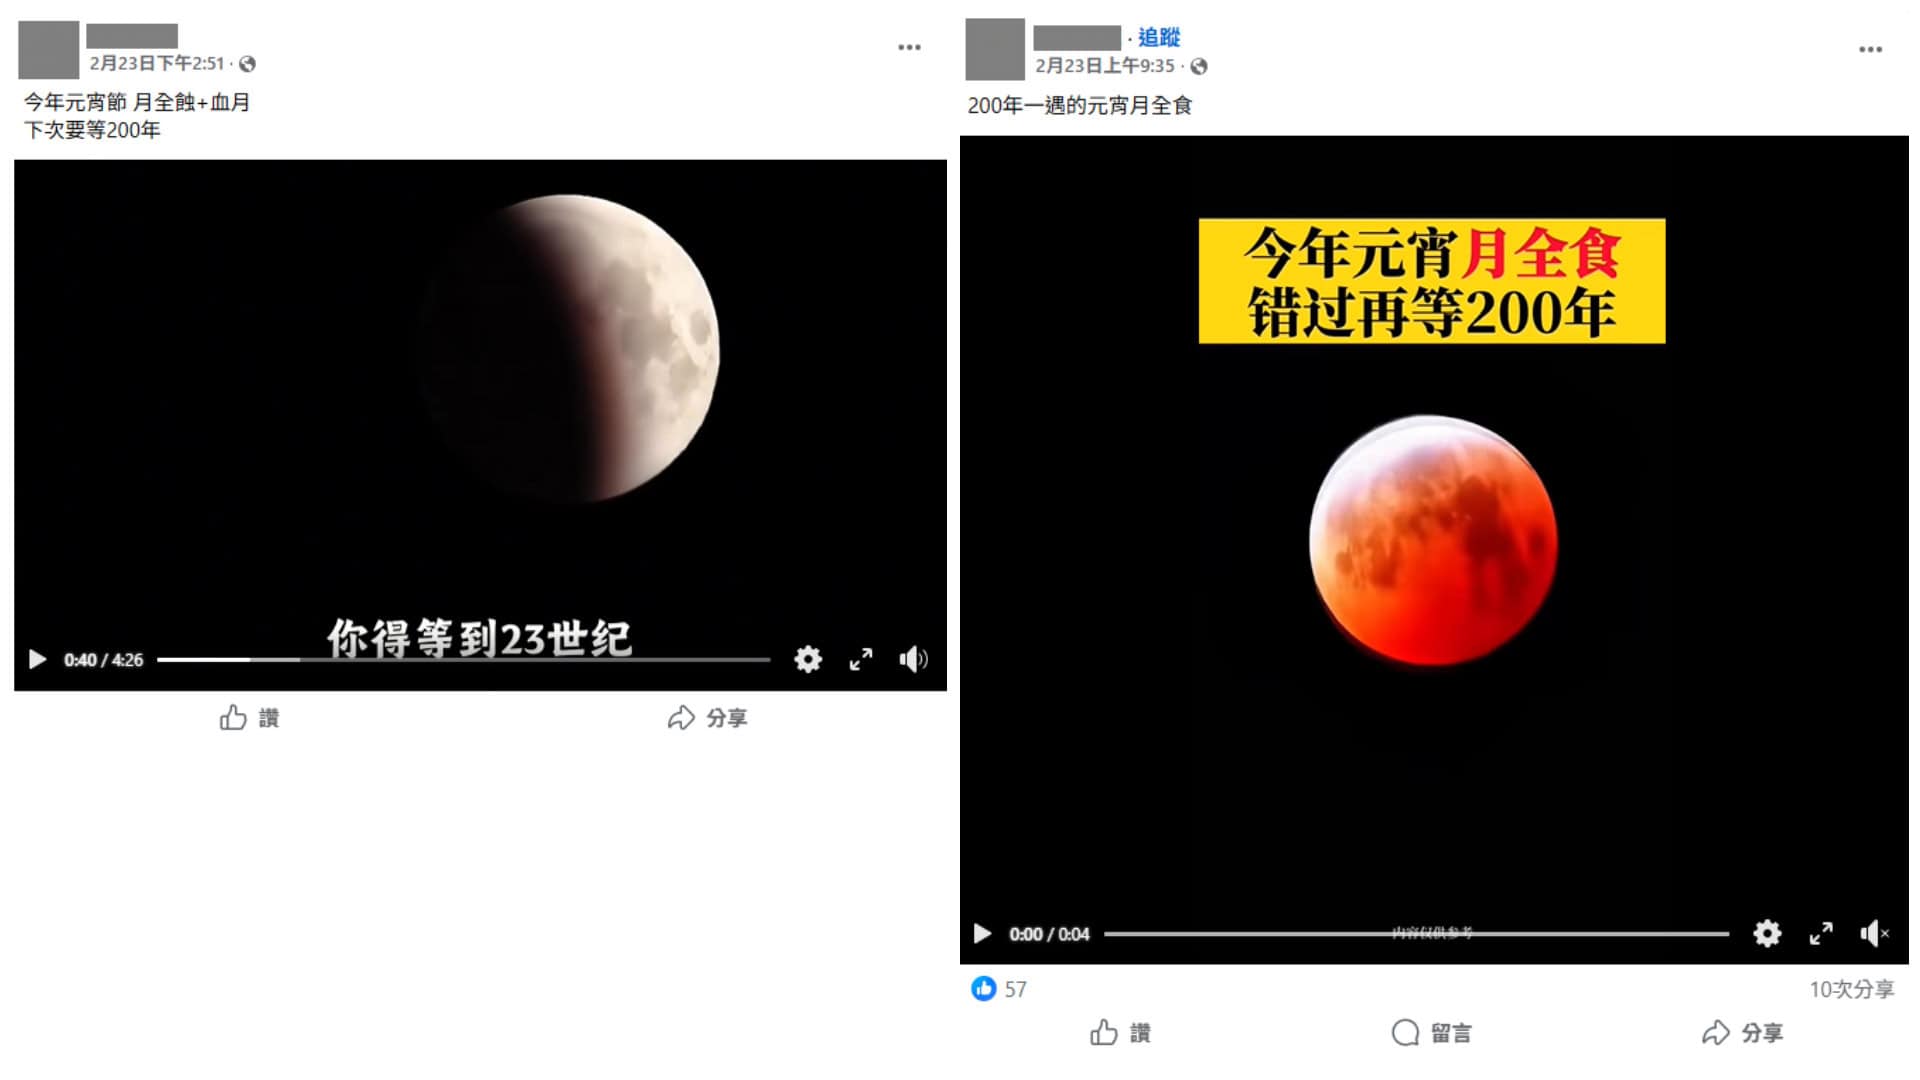Seek on the left video's progress bar

[x=463, y=659]
